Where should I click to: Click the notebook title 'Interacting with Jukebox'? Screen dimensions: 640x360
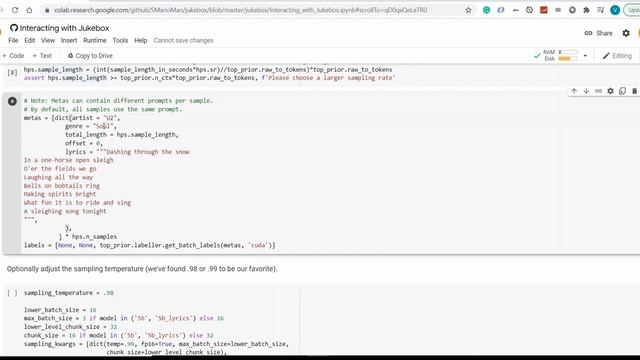tap(64, 28)
